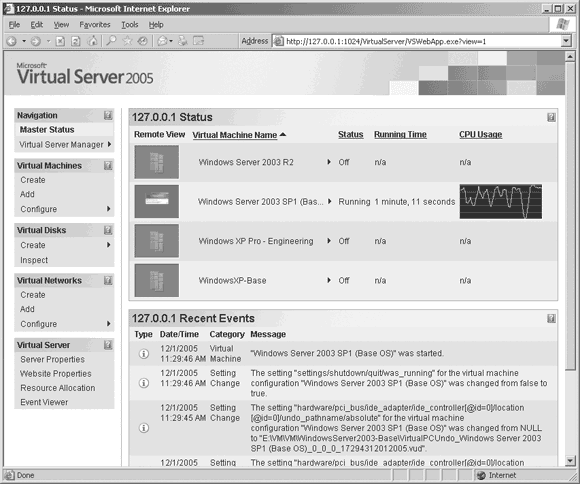The width and height of the screenshot is (580, 484).
Task: Open help icon in Virtual Disks panel header
Action: click(x=108, y=230)
